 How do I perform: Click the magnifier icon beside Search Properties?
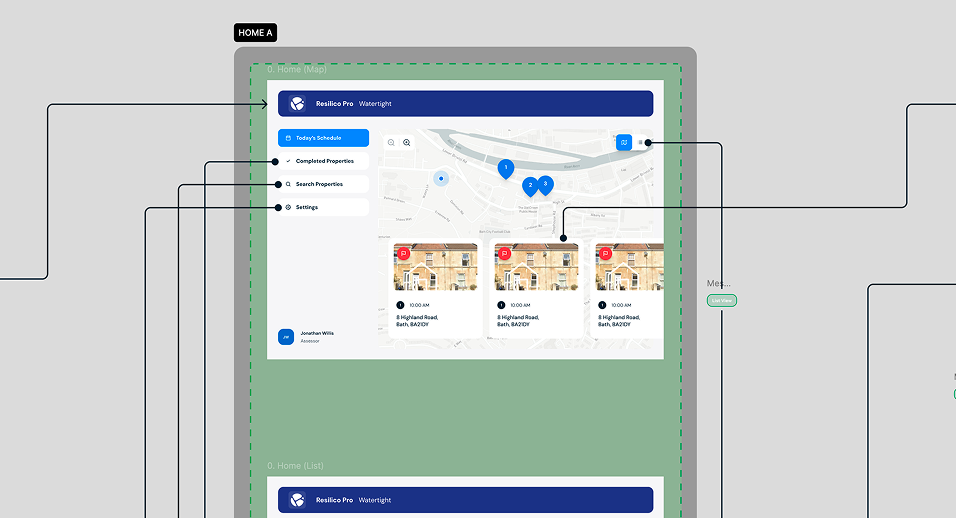point(288,184)
